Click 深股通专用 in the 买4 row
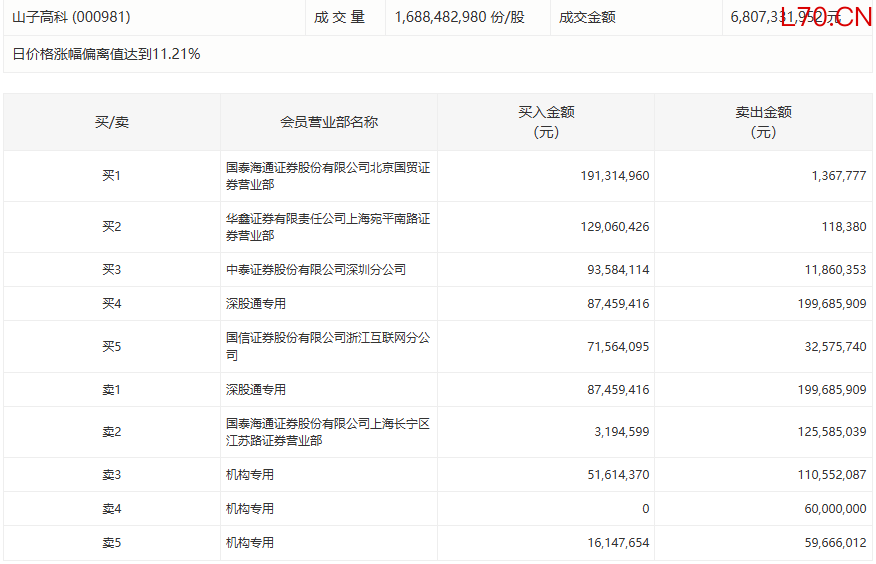876x564 pixels. click(256, 304)
